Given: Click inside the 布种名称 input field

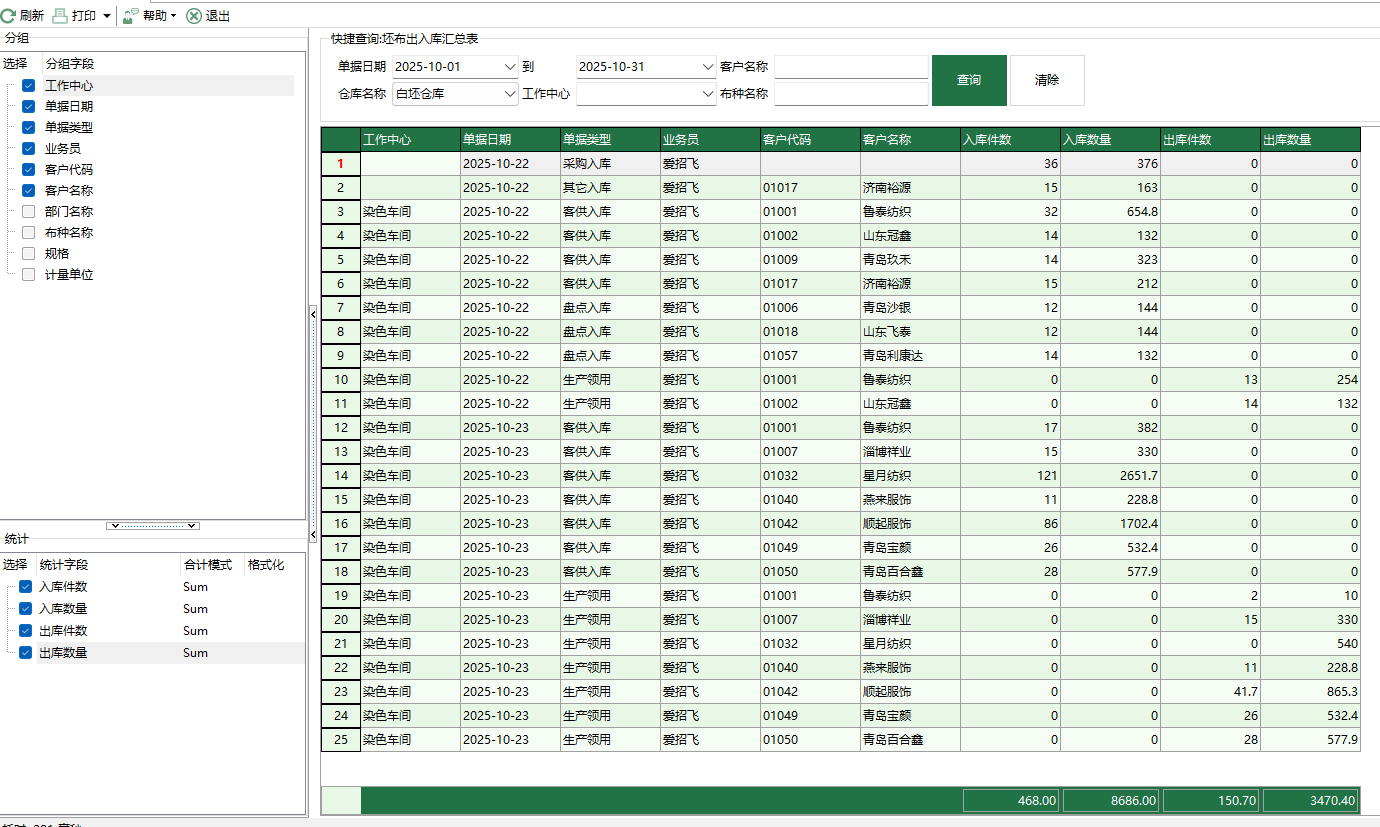Looking at the screenshot, I should click(x=851, y=94).
